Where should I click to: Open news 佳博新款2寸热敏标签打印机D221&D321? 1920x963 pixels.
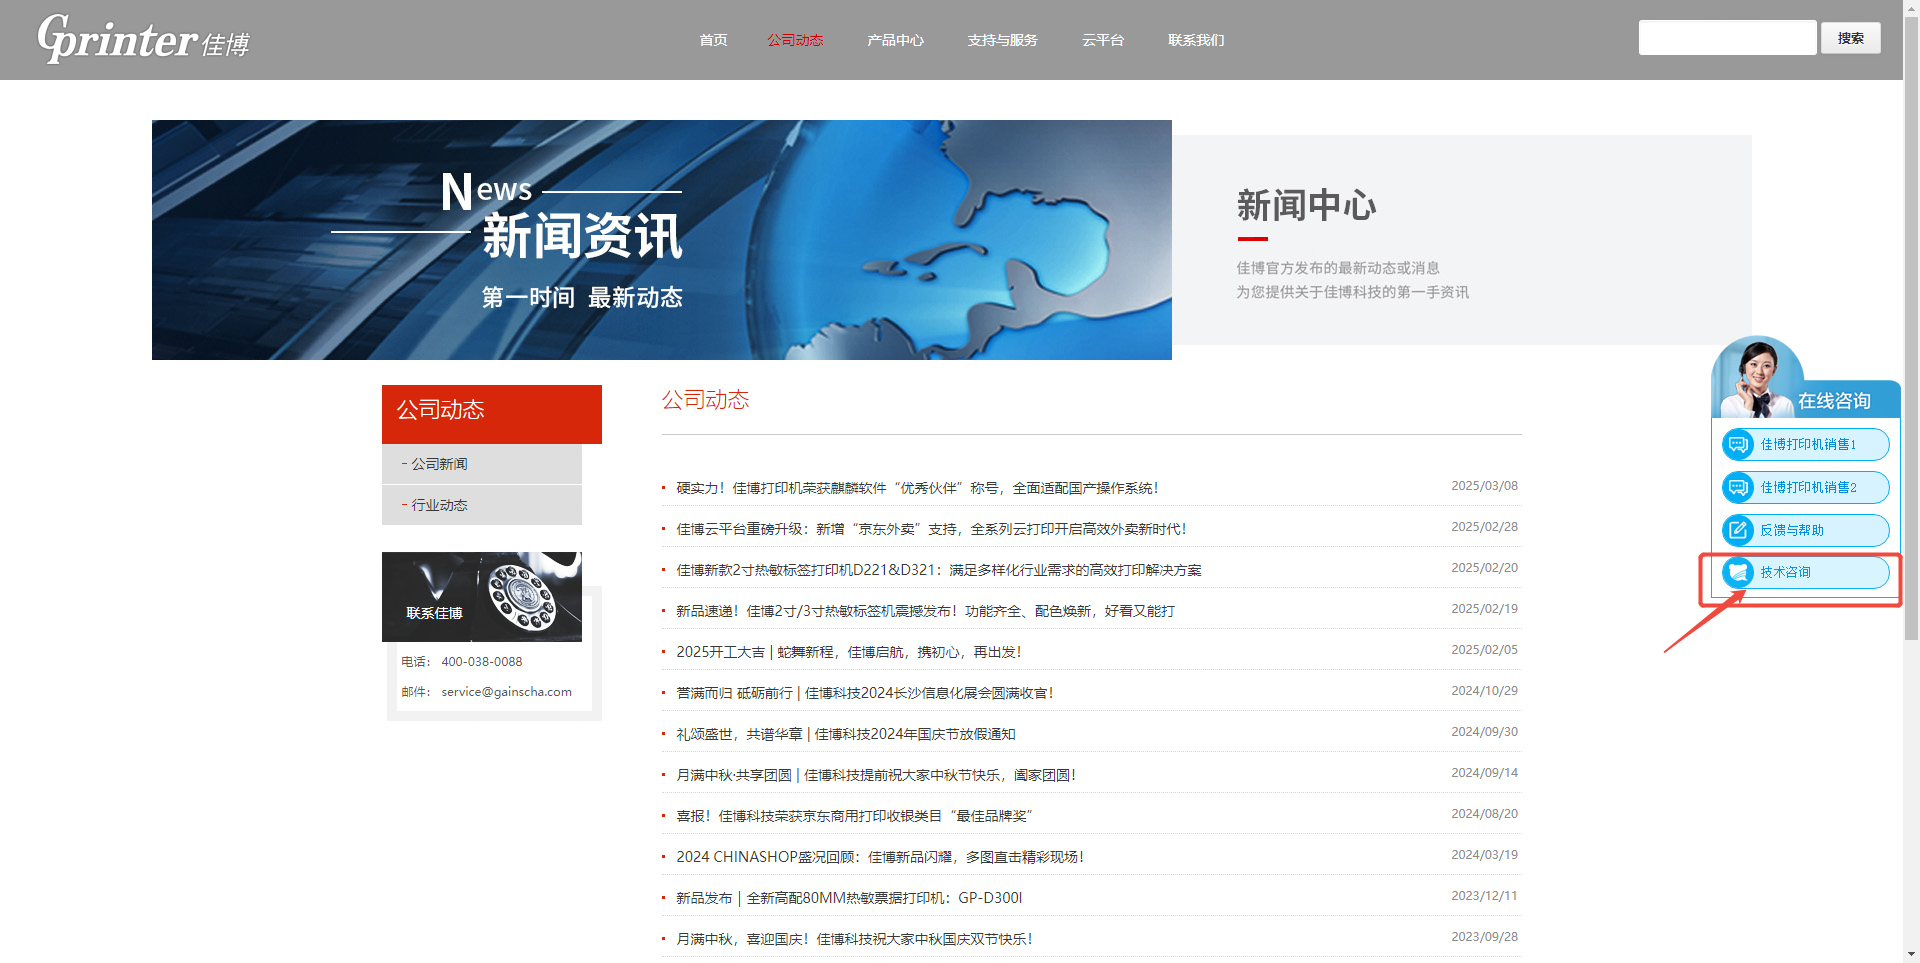(x=939, y=570)
